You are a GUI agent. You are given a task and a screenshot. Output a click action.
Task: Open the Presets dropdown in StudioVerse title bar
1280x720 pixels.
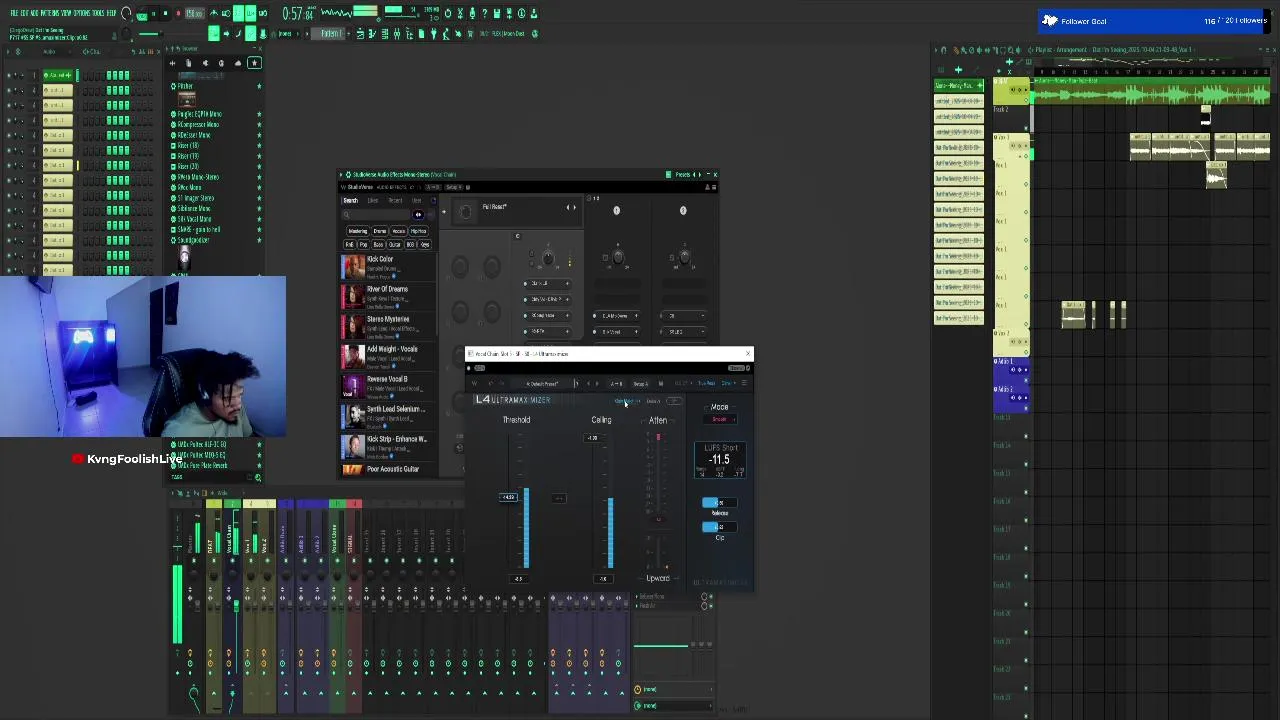coord(682,174)
